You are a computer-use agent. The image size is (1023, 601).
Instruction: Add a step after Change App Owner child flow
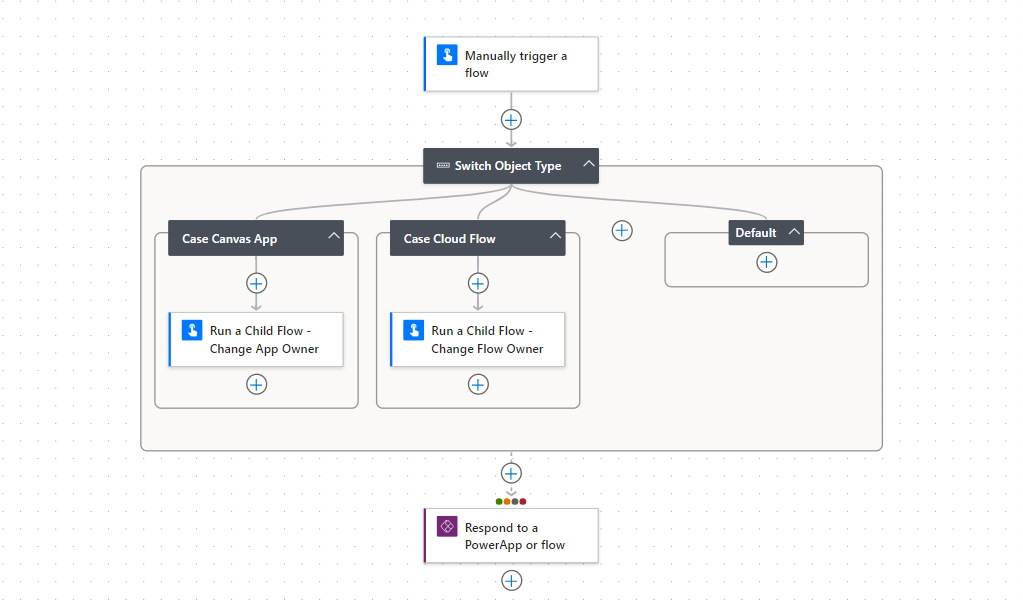pyautogui.click(x=256, y=384)
